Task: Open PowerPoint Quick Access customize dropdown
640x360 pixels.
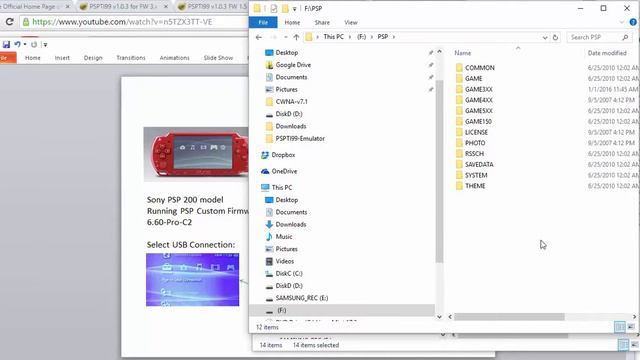Action: click(x=45, y=44)
